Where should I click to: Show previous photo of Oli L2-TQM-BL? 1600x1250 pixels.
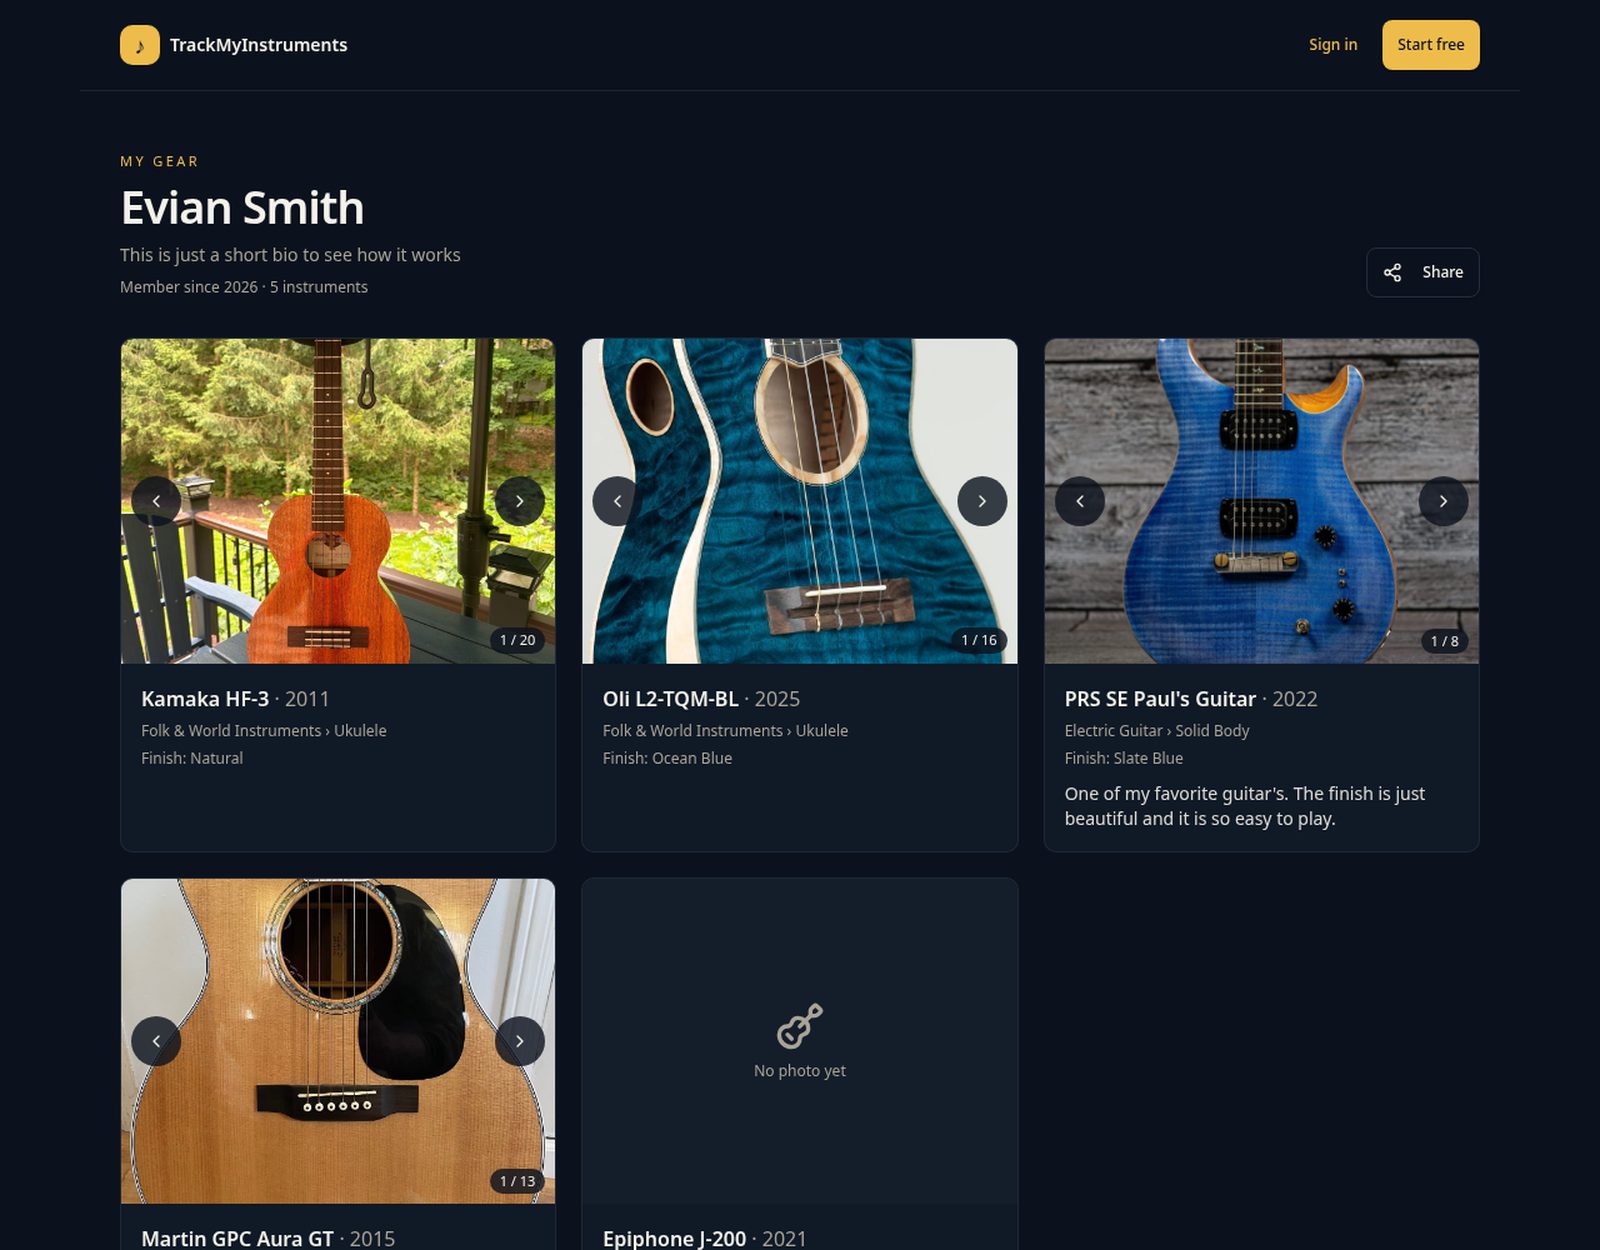pos(617,501)
